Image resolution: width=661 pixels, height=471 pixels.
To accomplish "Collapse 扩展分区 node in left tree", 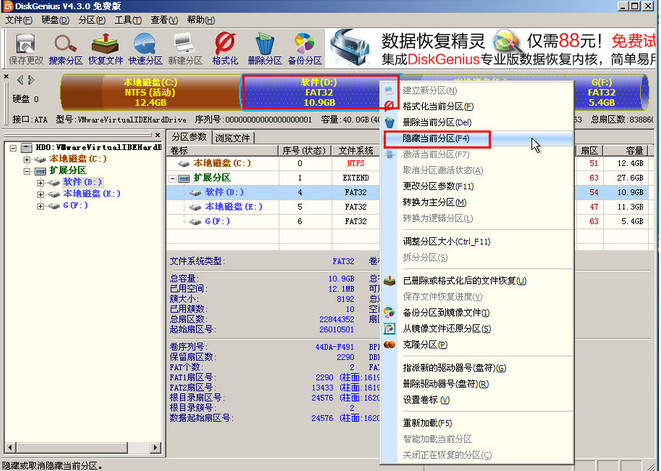I will point(27,171).
